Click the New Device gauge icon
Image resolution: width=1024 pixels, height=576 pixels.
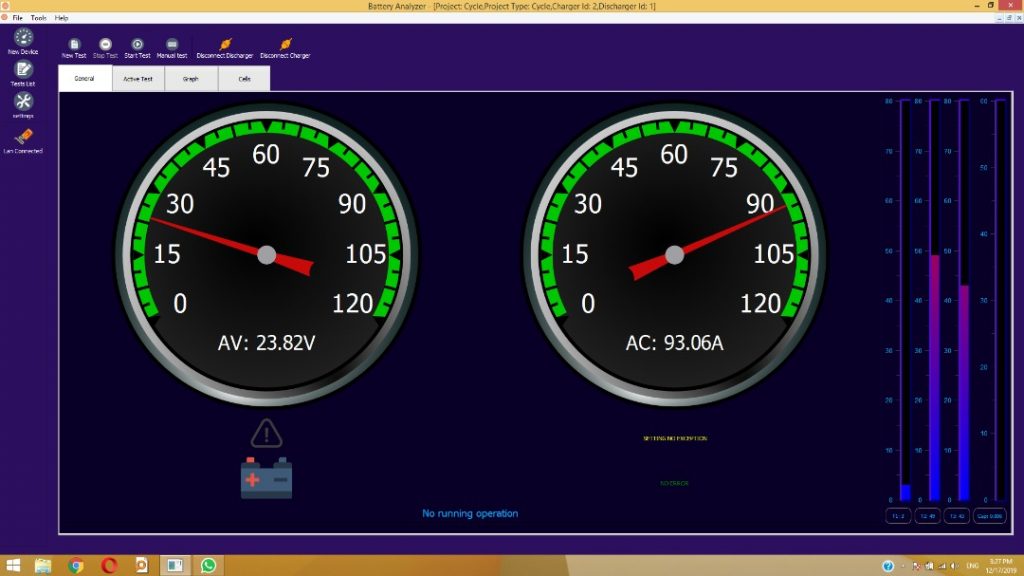tap(23, 37)
